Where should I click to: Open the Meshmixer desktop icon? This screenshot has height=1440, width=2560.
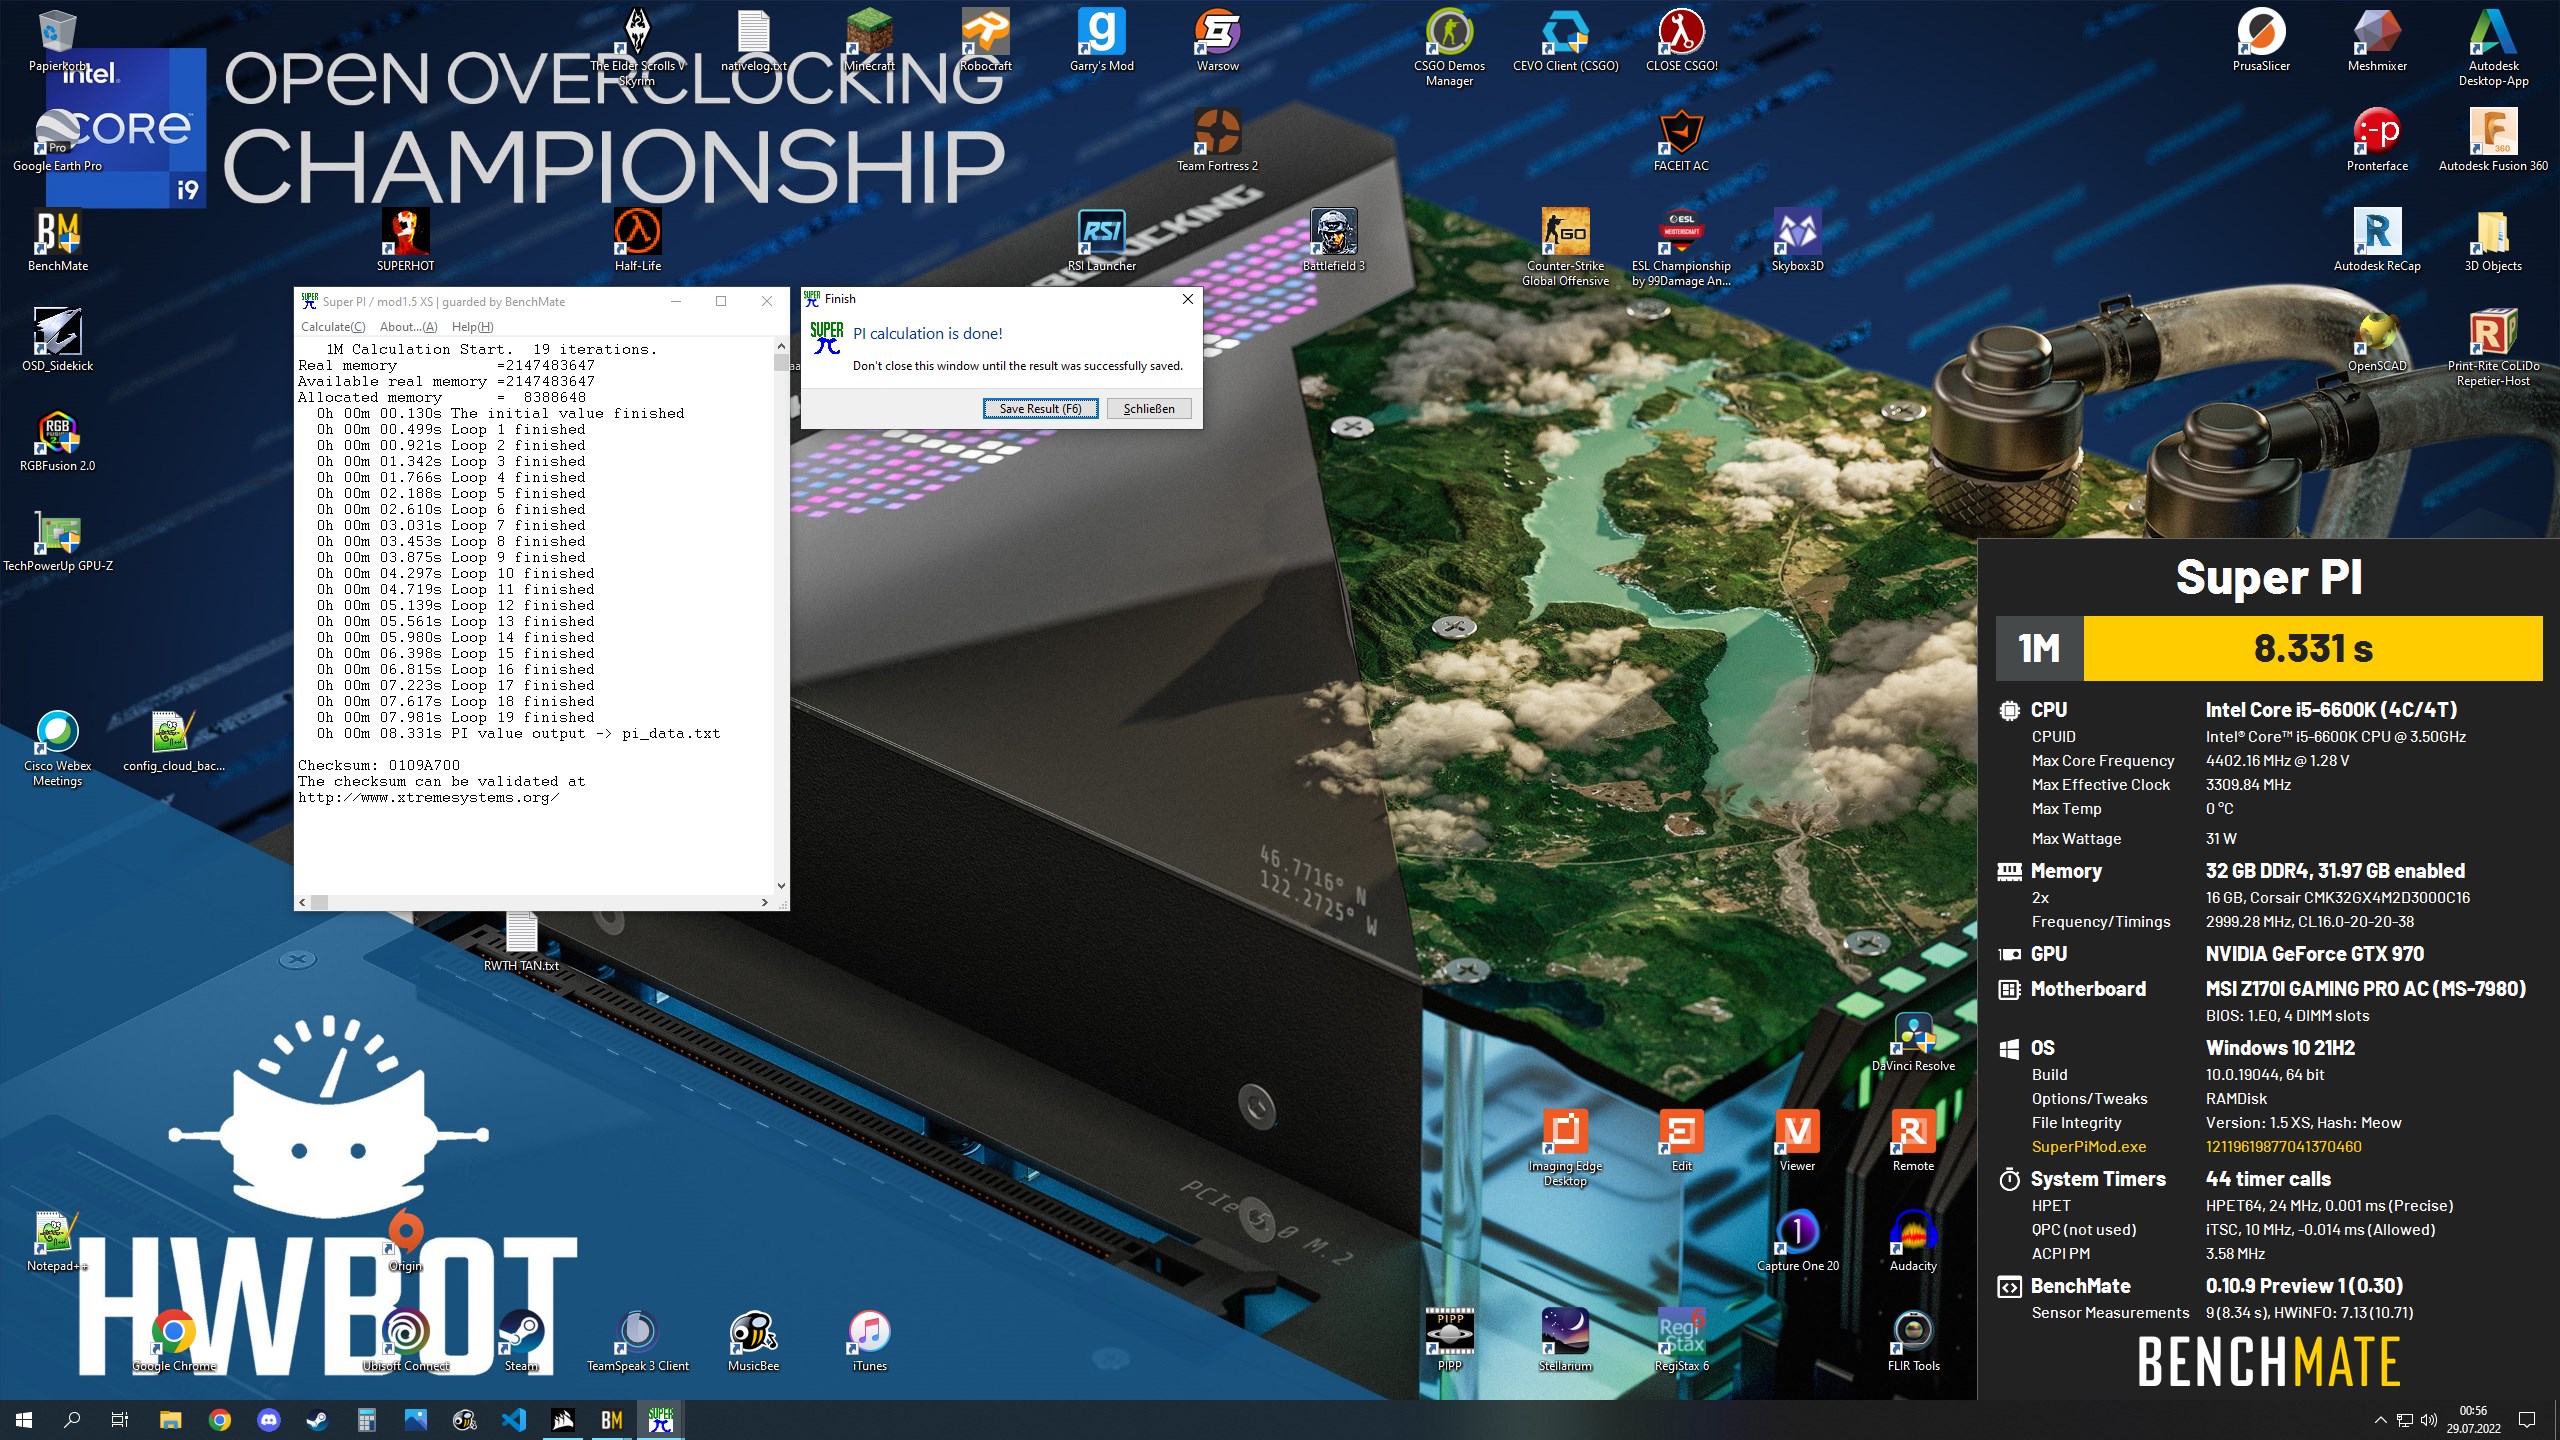(x=2377, y=41)
